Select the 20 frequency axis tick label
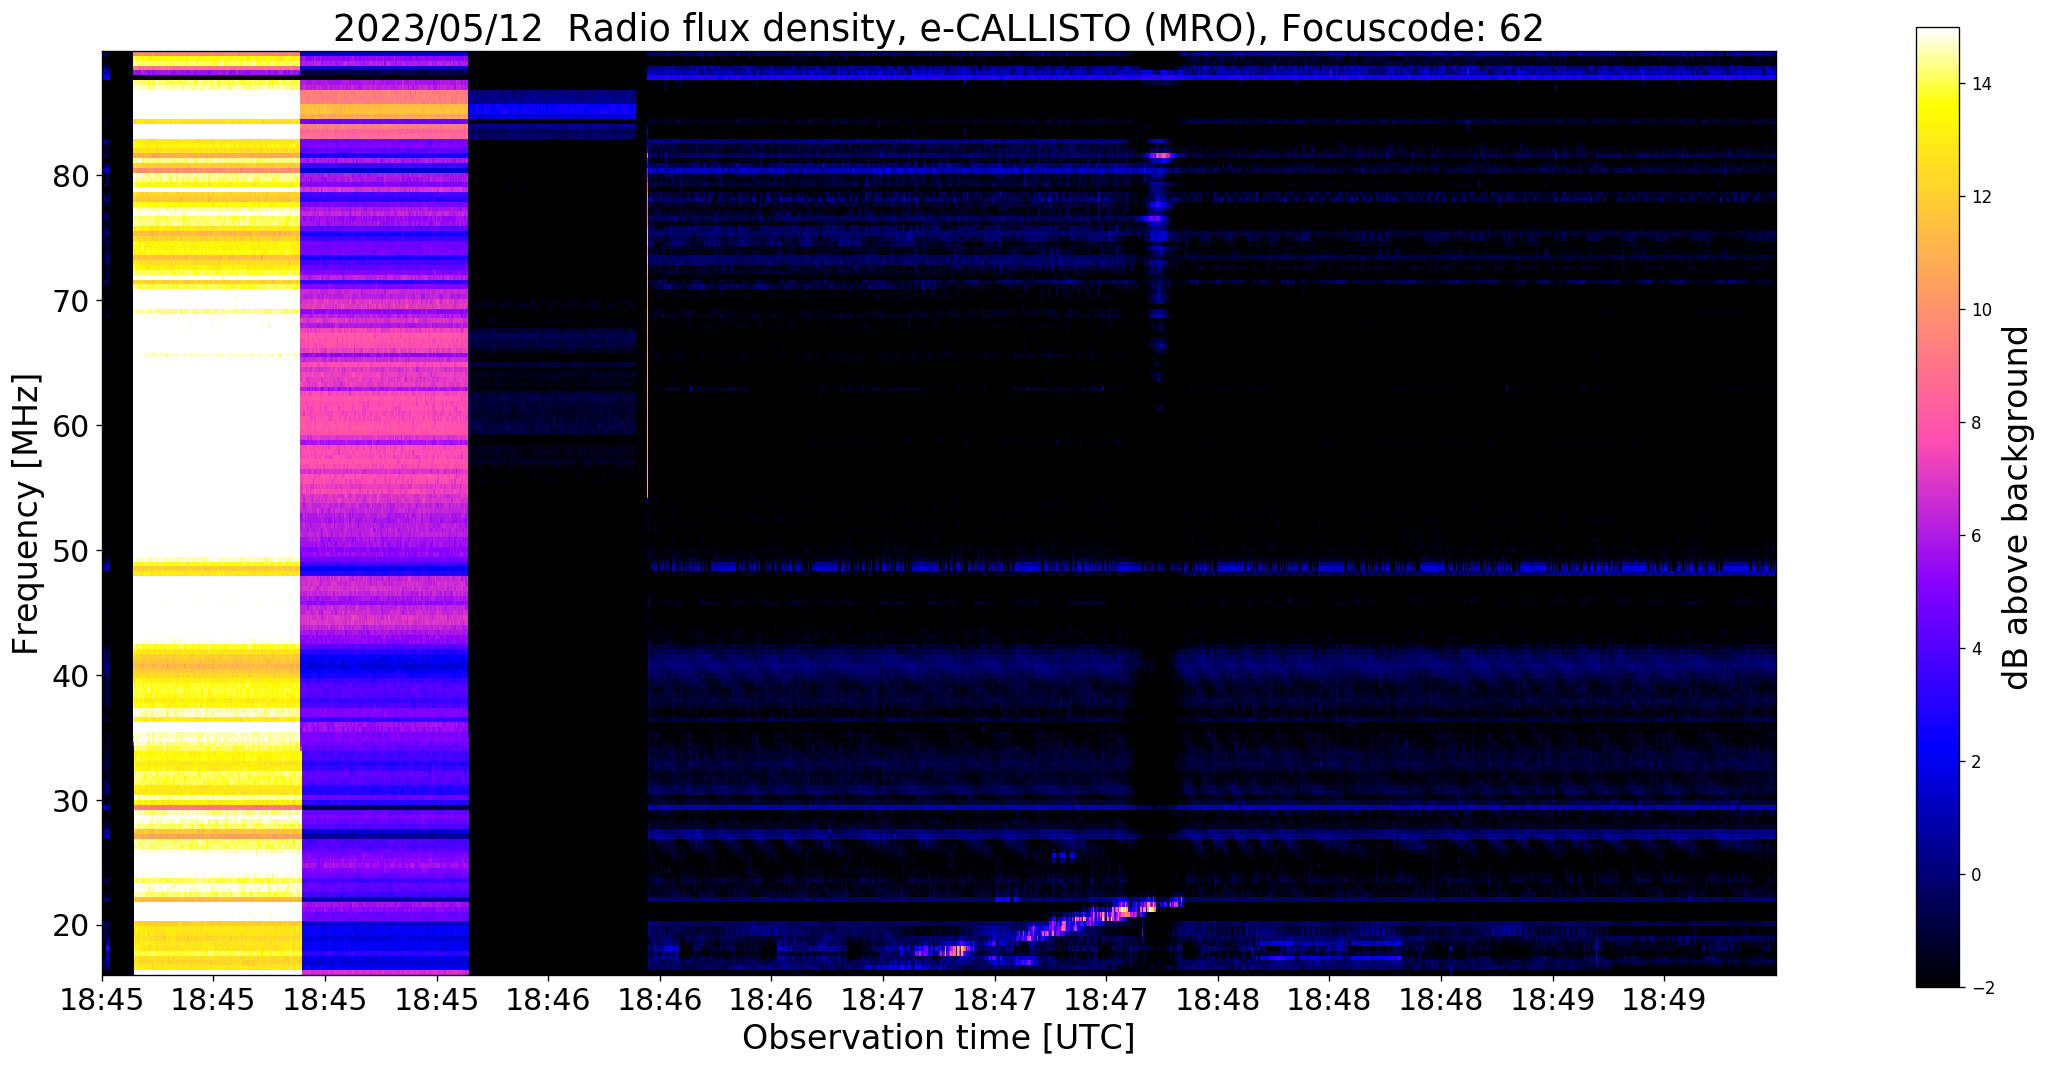 (72, 926)
